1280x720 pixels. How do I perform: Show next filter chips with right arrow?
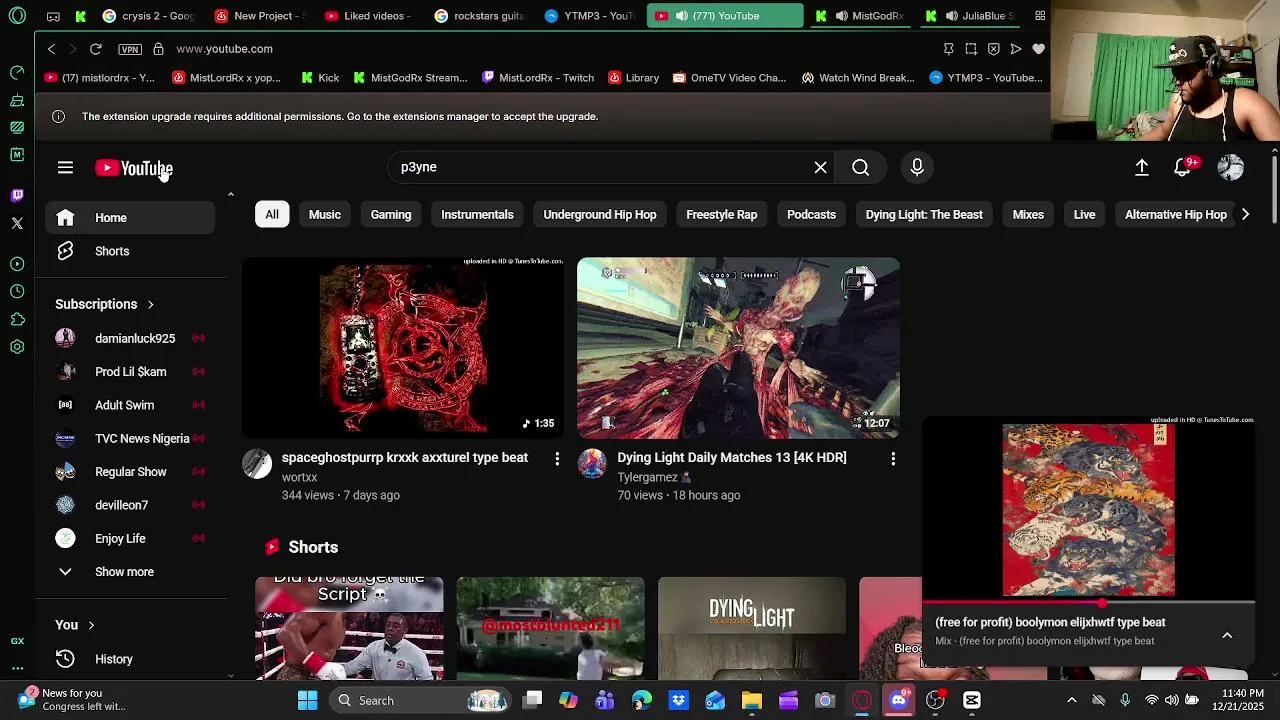[1245, 214]
